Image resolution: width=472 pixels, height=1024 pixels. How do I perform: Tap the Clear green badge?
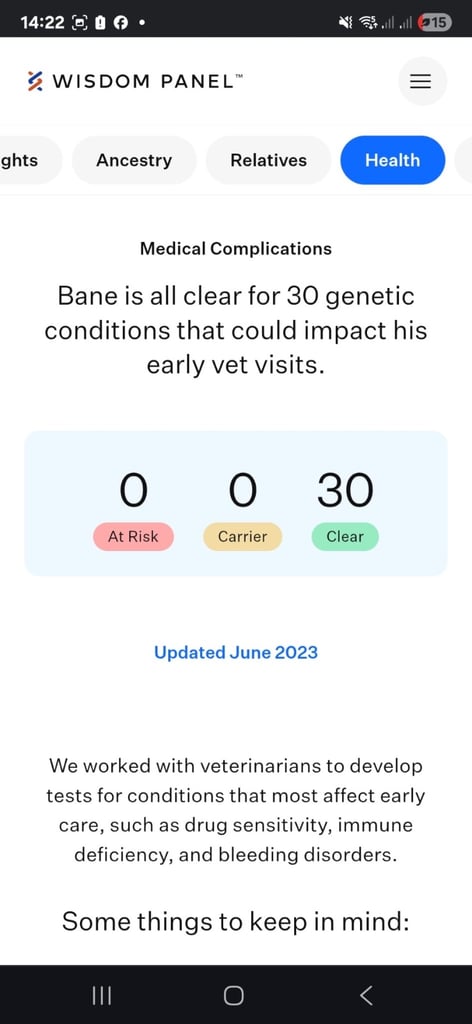[345, 537]
